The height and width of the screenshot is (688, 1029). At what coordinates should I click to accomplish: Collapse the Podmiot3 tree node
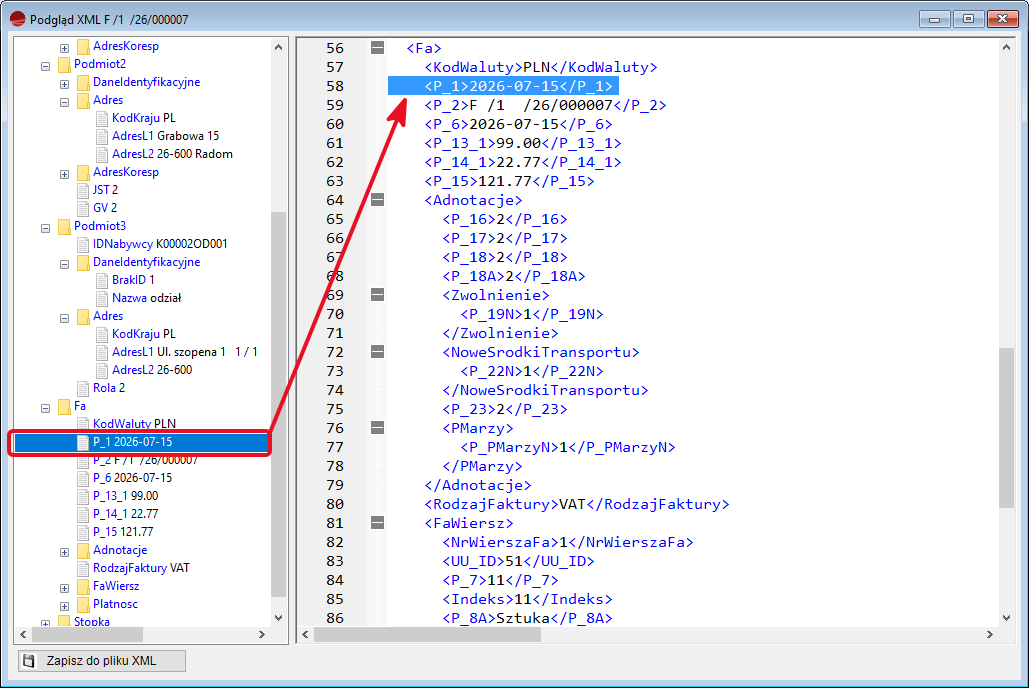[x=45, y=228]
